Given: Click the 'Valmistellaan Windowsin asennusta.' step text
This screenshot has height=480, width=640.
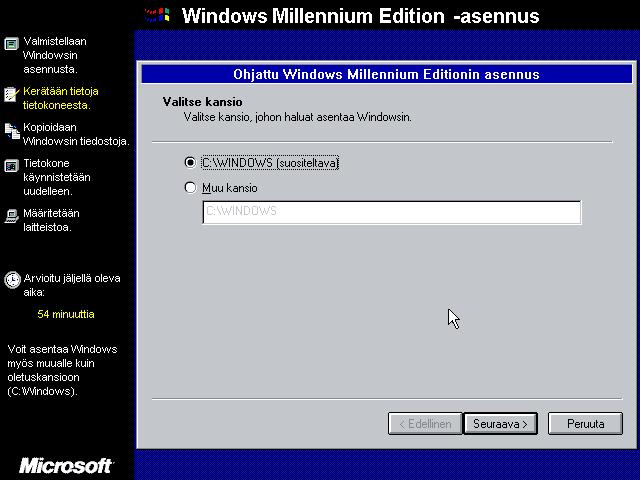Looking at the screenshot, I should coord(55,55).
